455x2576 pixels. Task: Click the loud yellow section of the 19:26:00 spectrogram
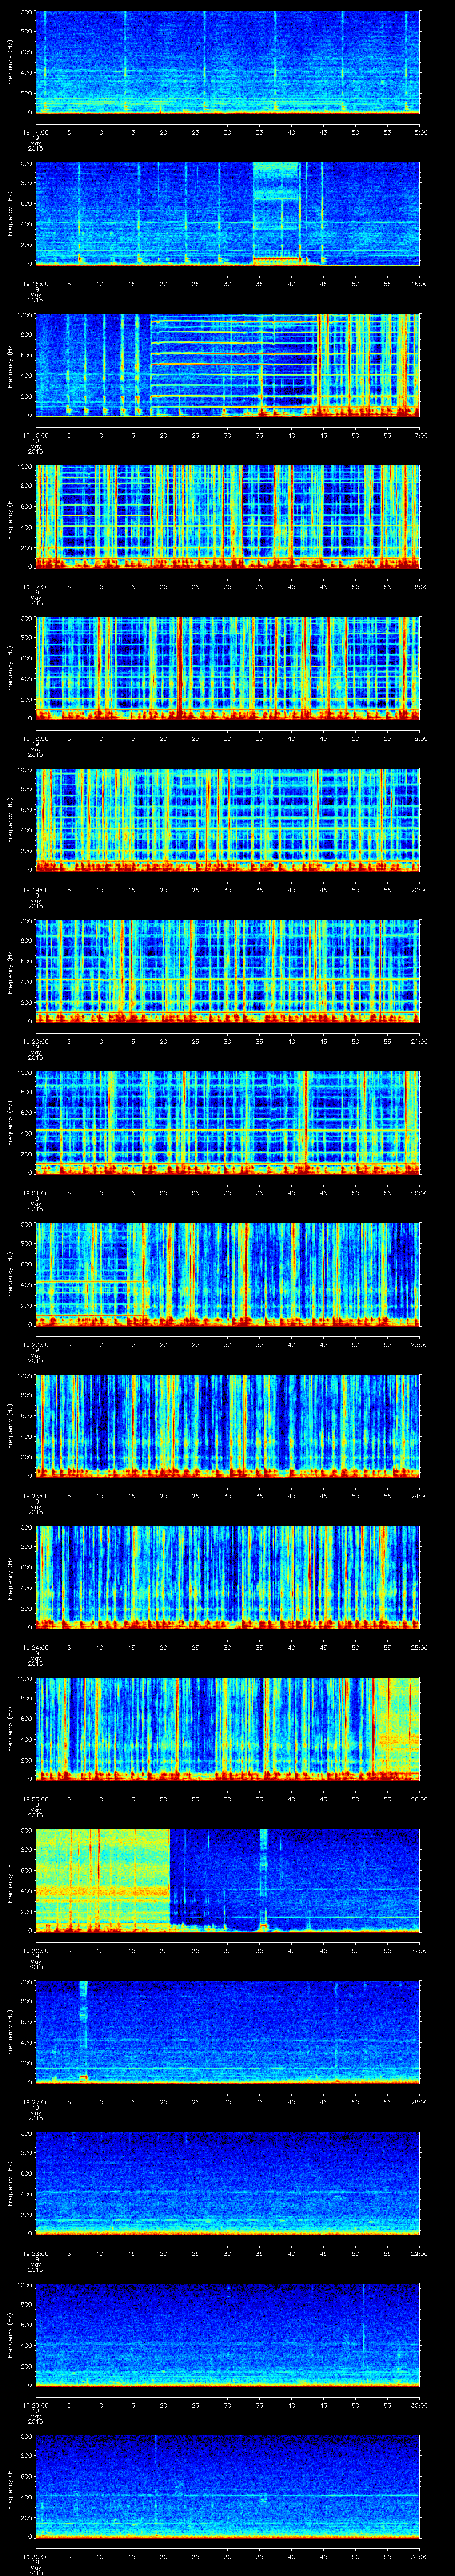[102, 1880]
